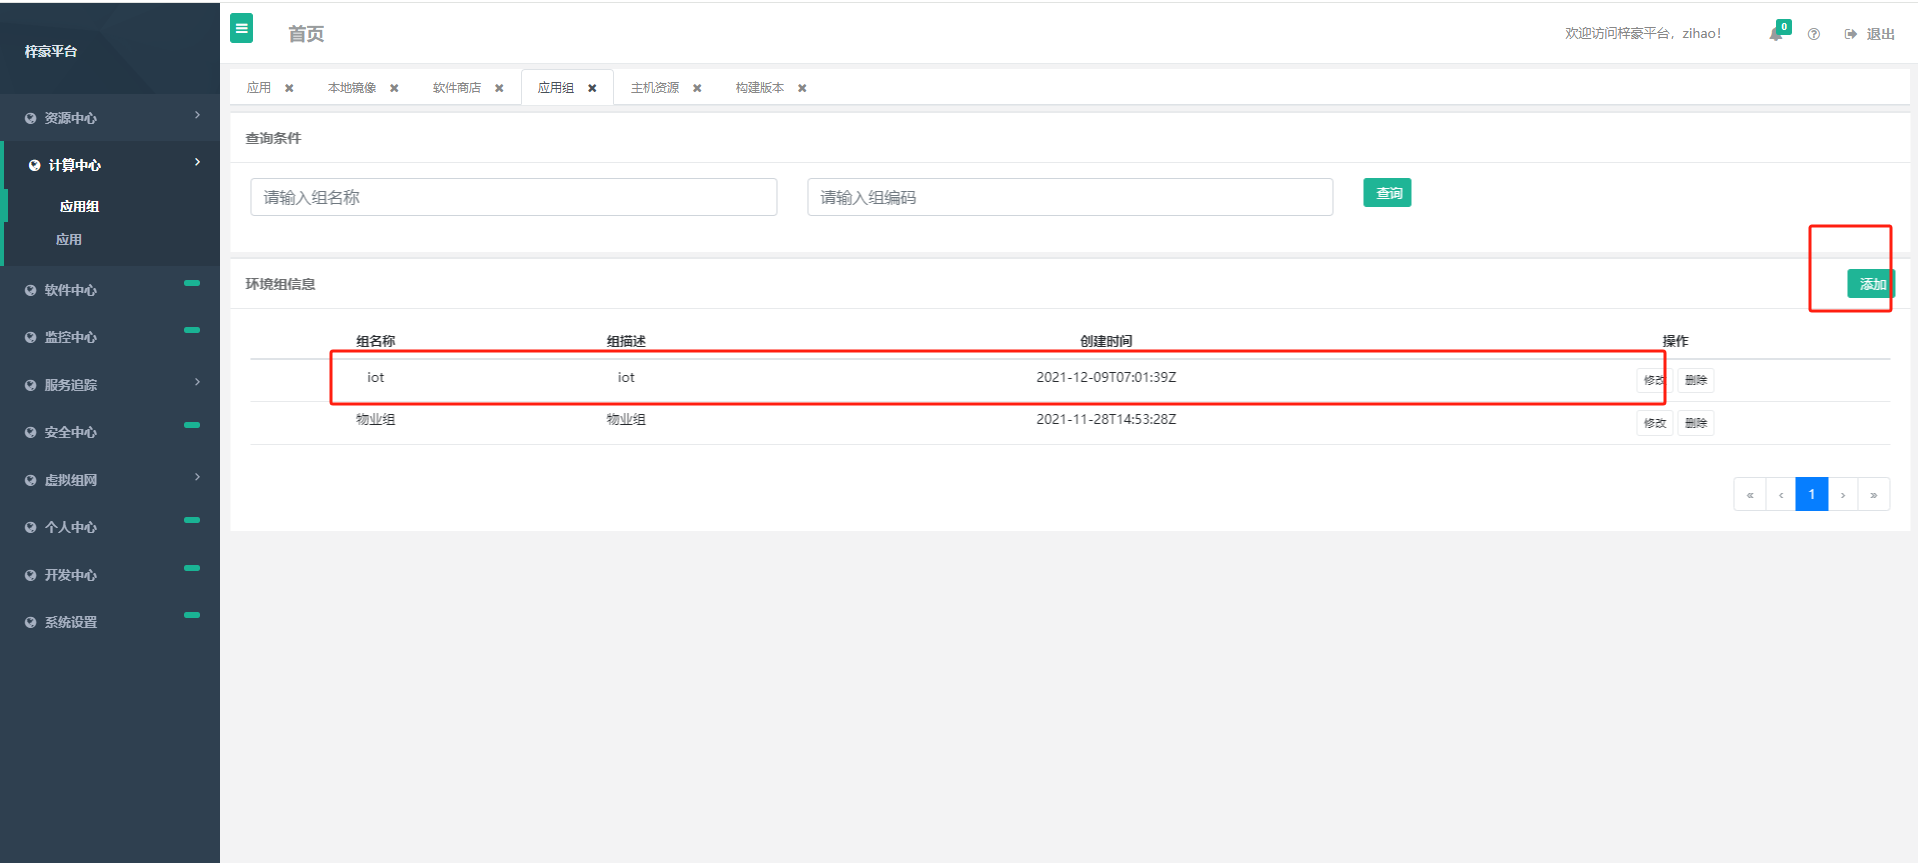Select page 1 in pagination
Viewport: 1918px width, 863px height.
[1812, 495]
